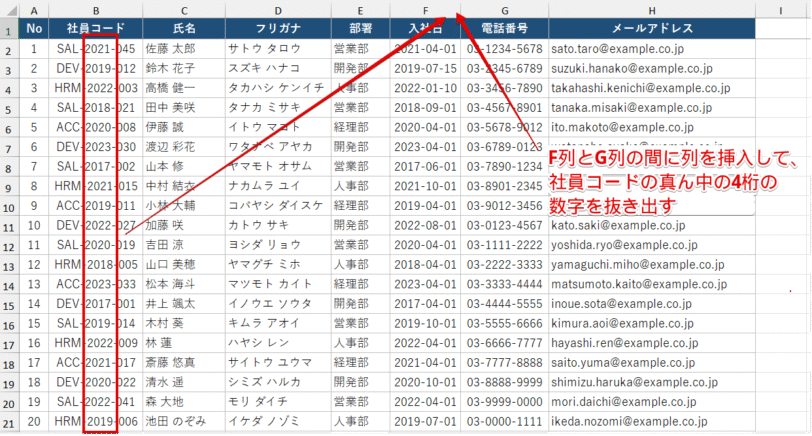Select cell containing 田中 美咲
Screen dimensions: 812x436
tap(184, 108)
